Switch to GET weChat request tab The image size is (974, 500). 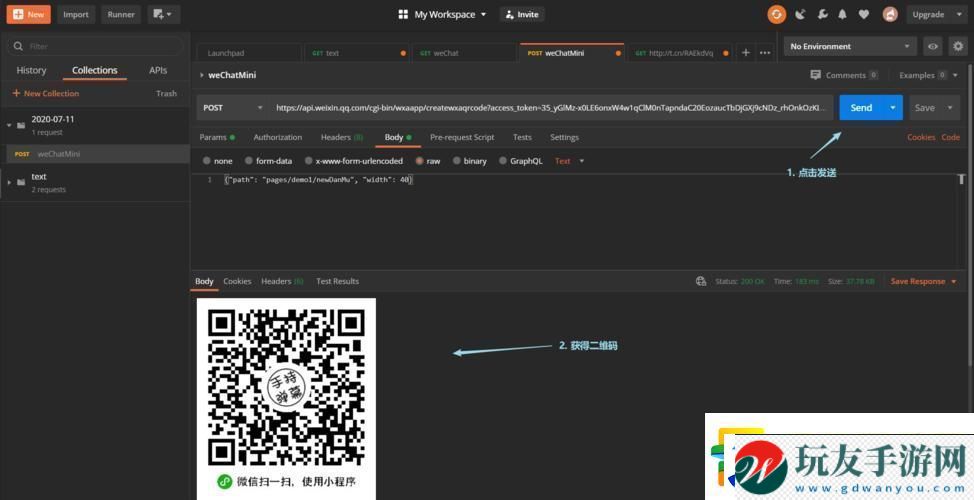463,53
